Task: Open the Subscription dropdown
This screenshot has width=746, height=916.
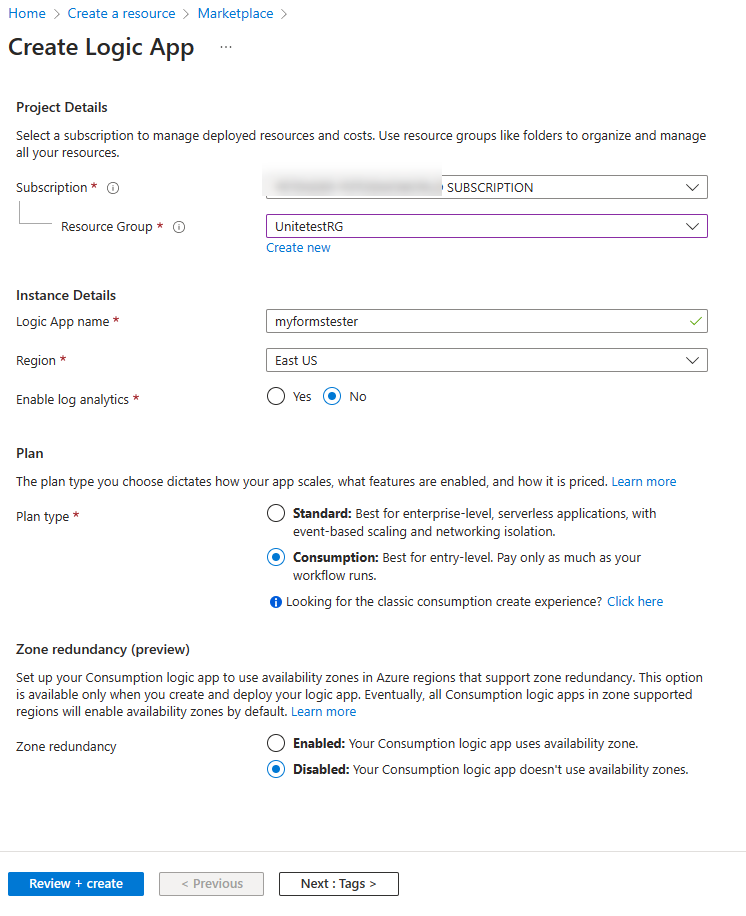Action: (x=692, y=187)
